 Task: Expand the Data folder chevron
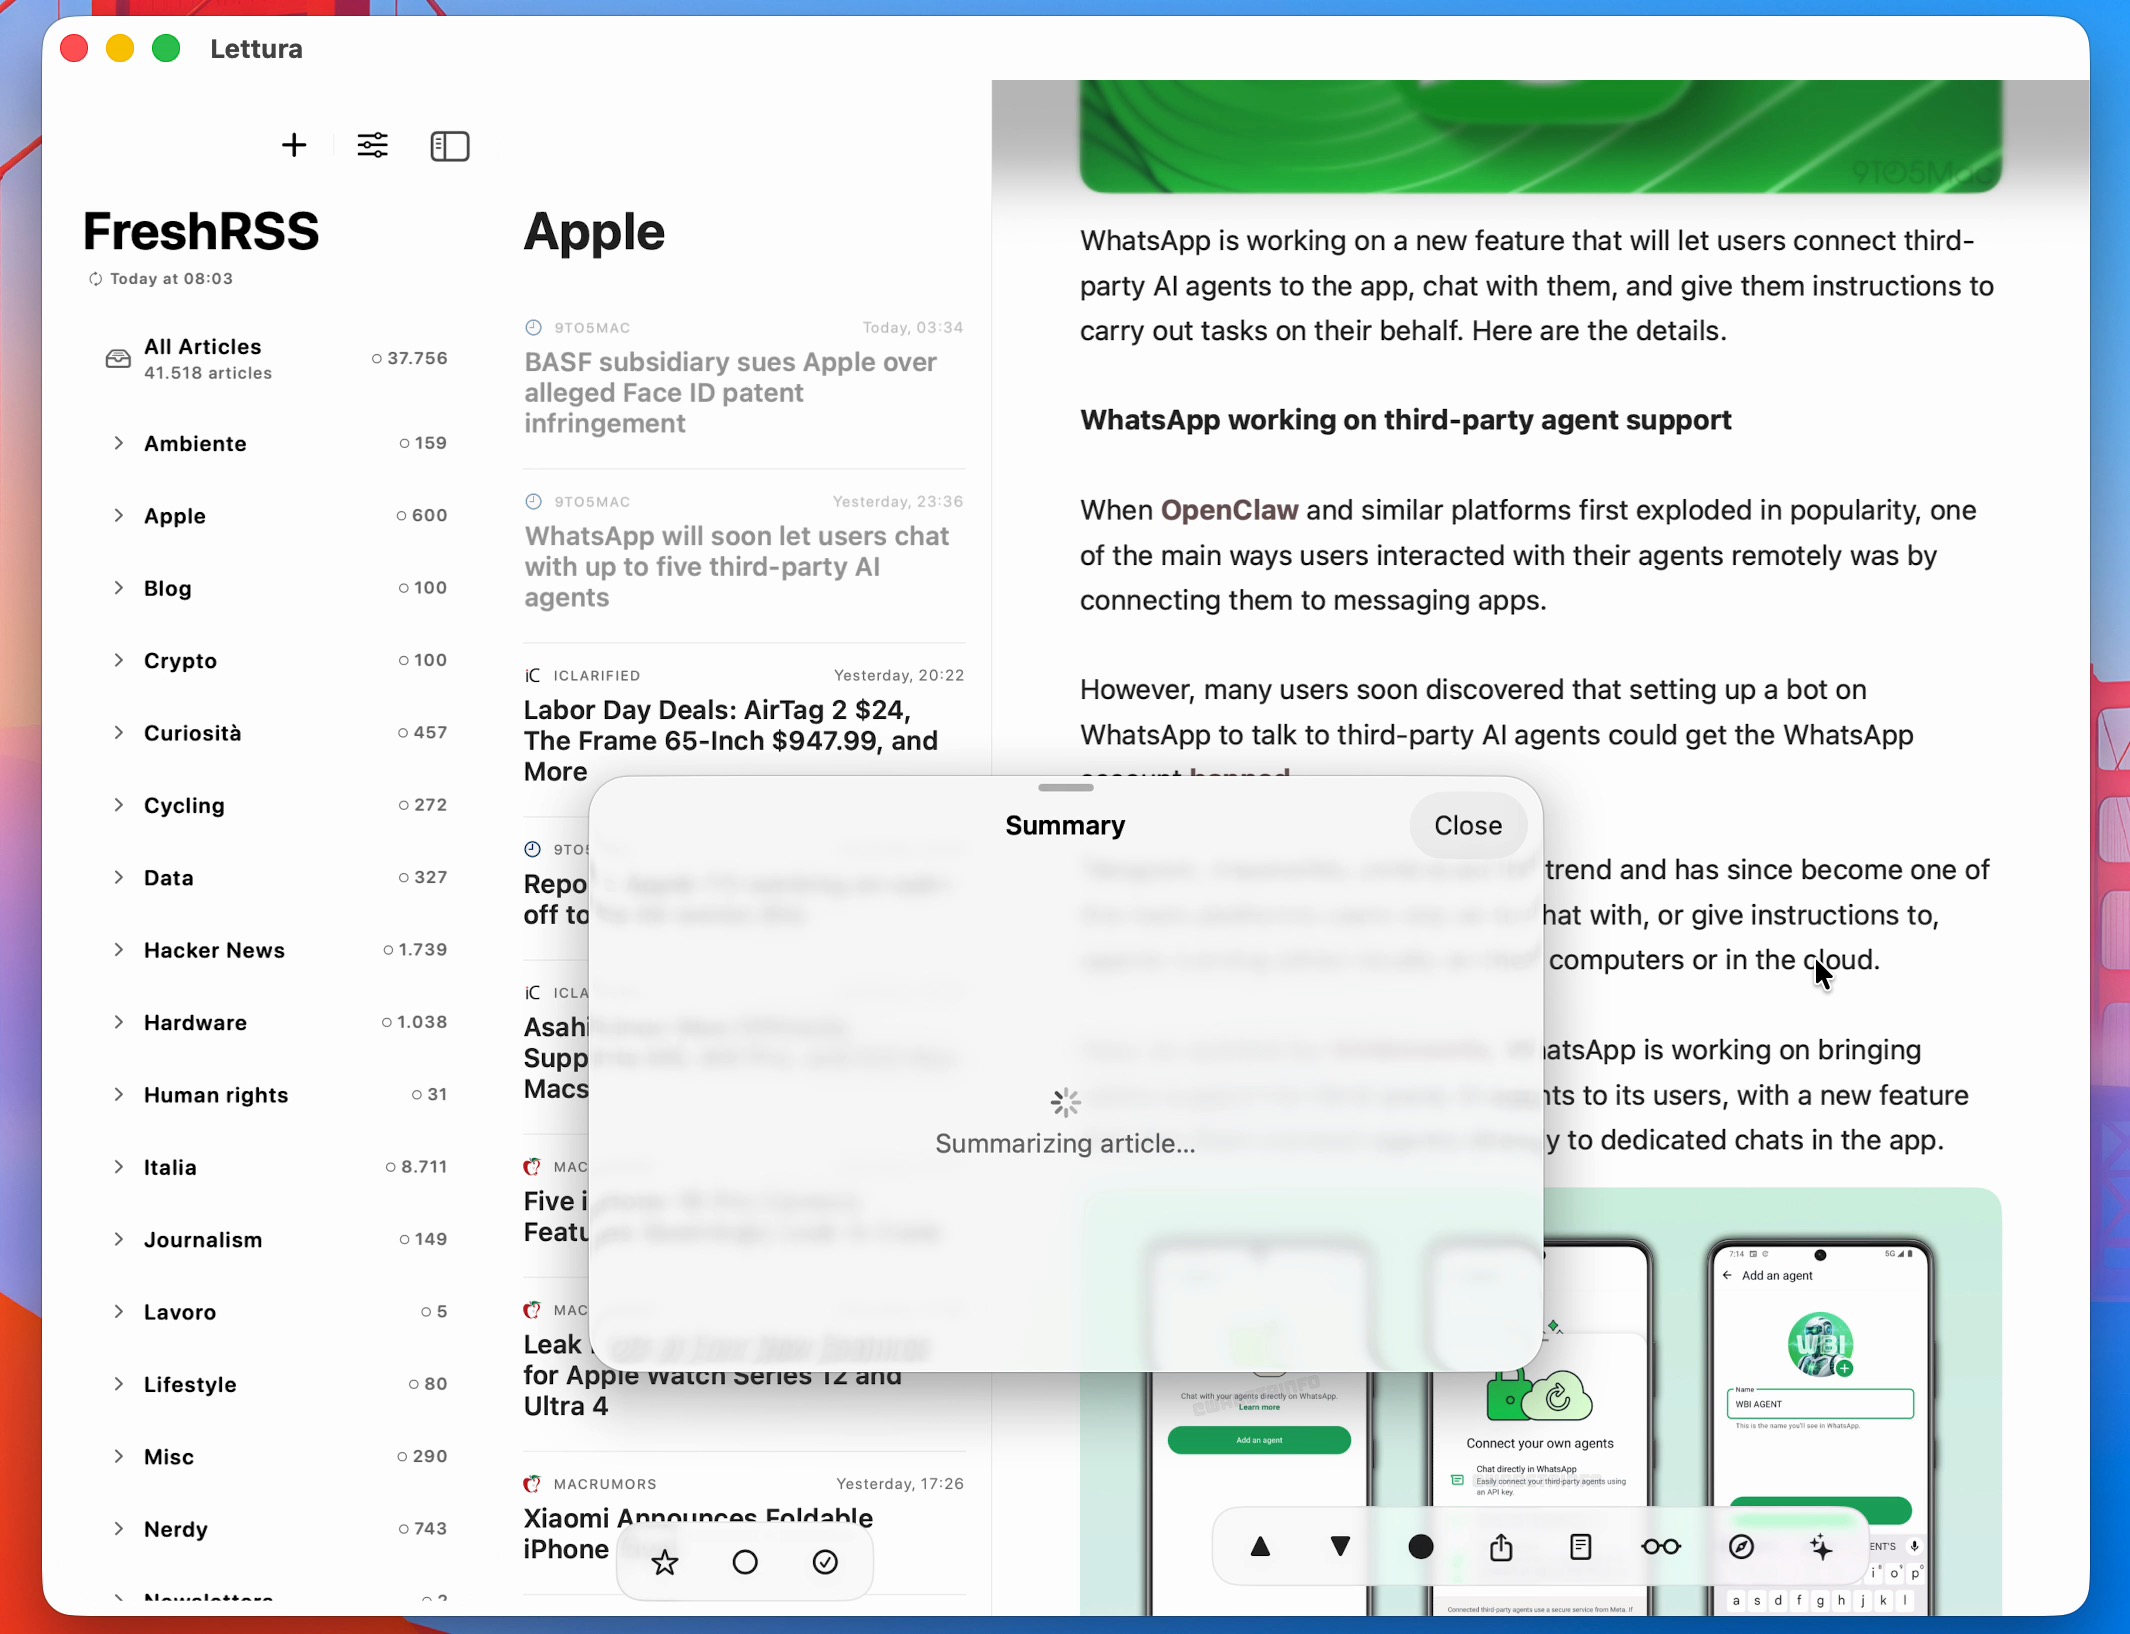coord(119,877)
